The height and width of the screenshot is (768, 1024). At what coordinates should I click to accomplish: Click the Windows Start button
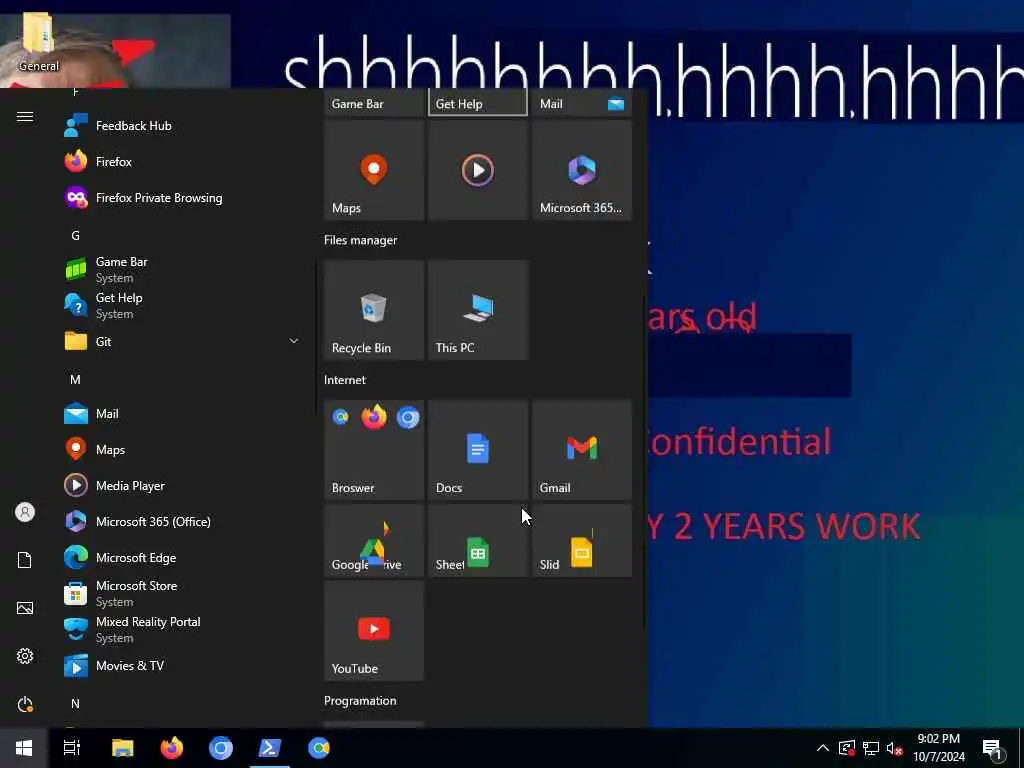click(24, 748)
